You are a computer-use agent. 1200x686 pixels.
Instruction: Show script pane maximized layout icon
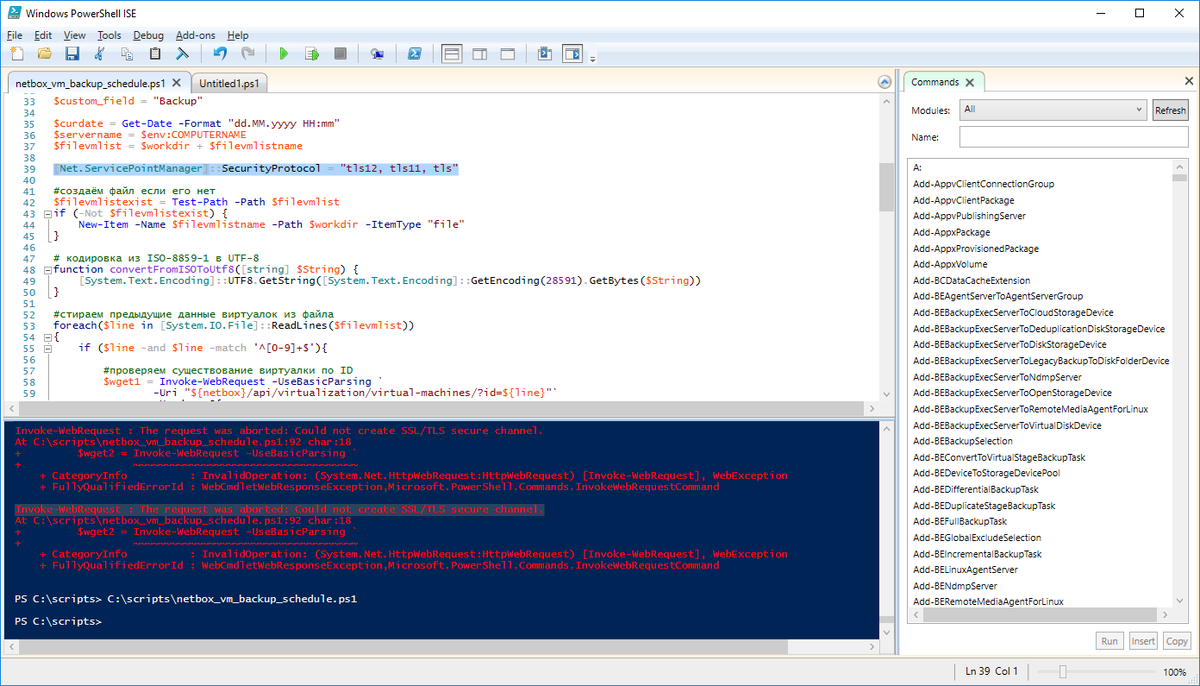click(507, 54)
